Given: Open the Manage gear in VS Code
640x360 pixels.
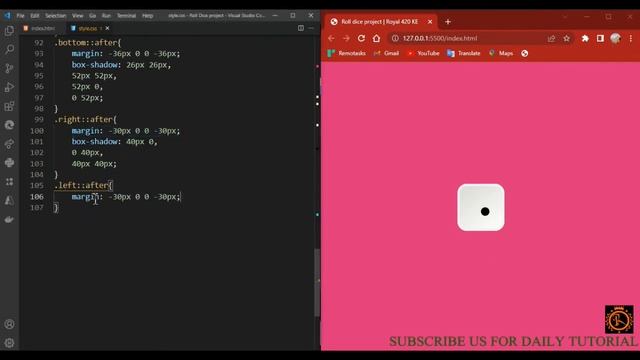Looking at the screenshot, I should coord(9,343).
